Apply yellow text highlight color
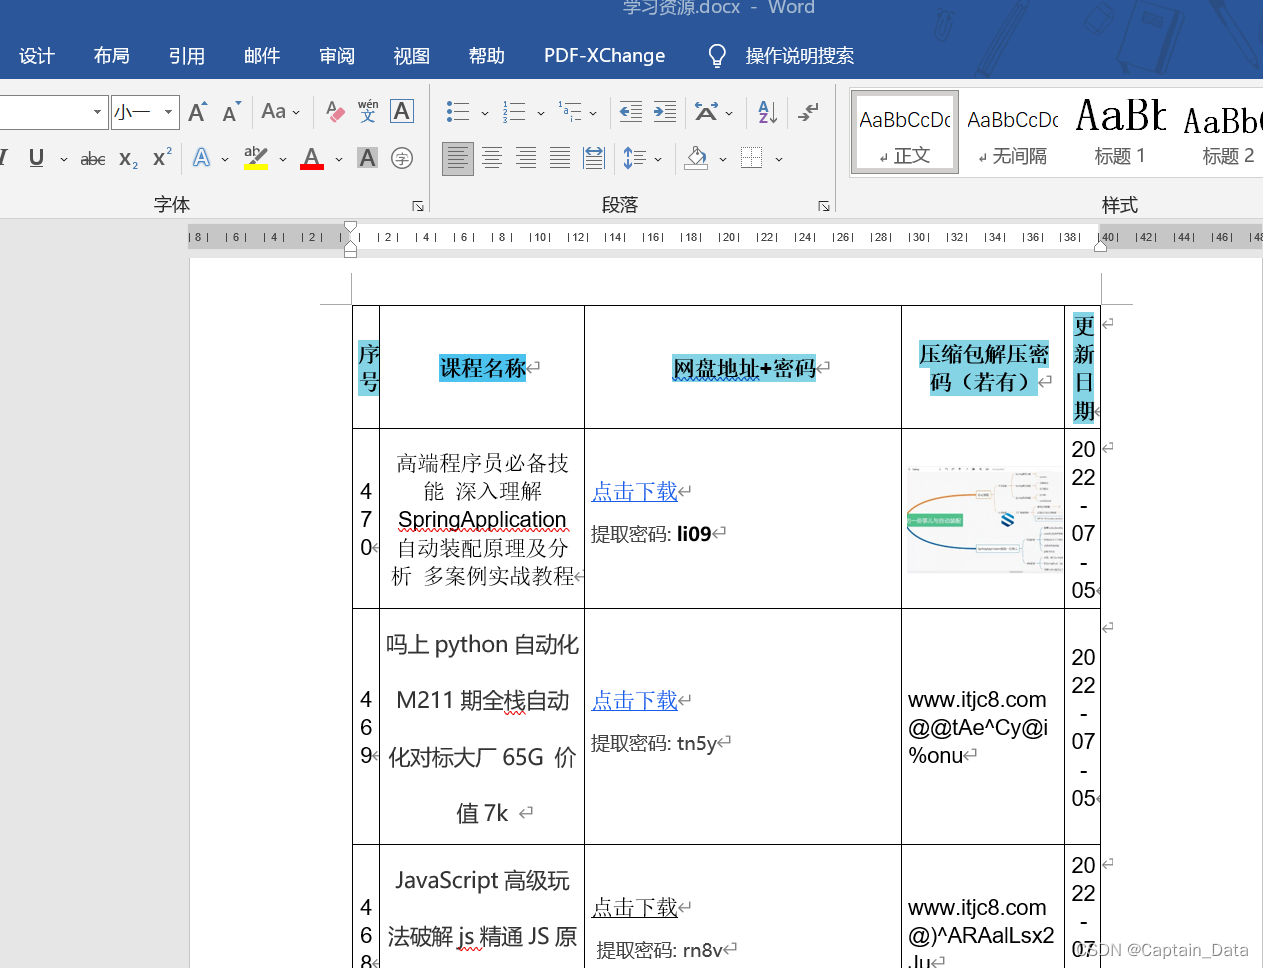Image resolution: width=1263 pixels, height=968 pixels. [x=256, y=158]
